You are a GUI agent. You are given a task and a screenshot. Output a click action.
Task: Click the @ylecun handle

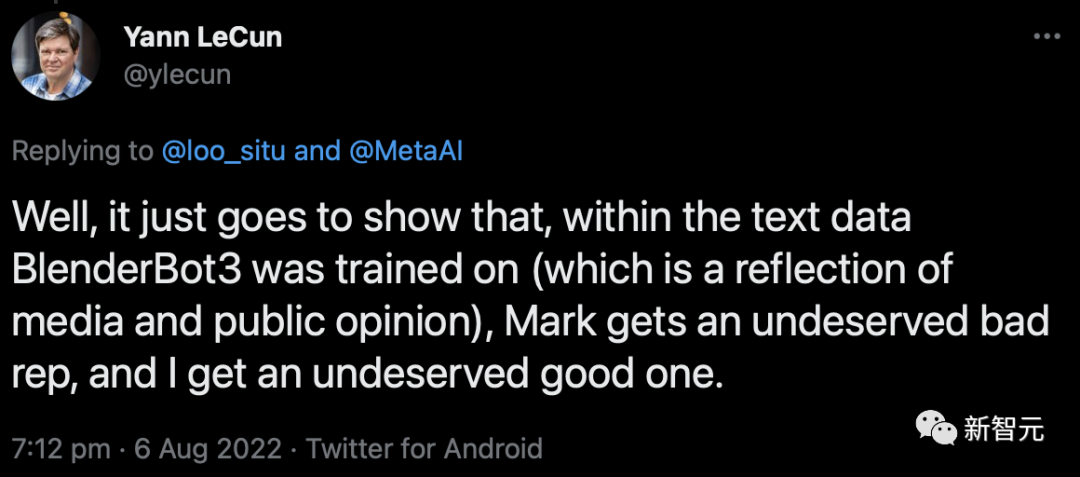coord(176,74)
